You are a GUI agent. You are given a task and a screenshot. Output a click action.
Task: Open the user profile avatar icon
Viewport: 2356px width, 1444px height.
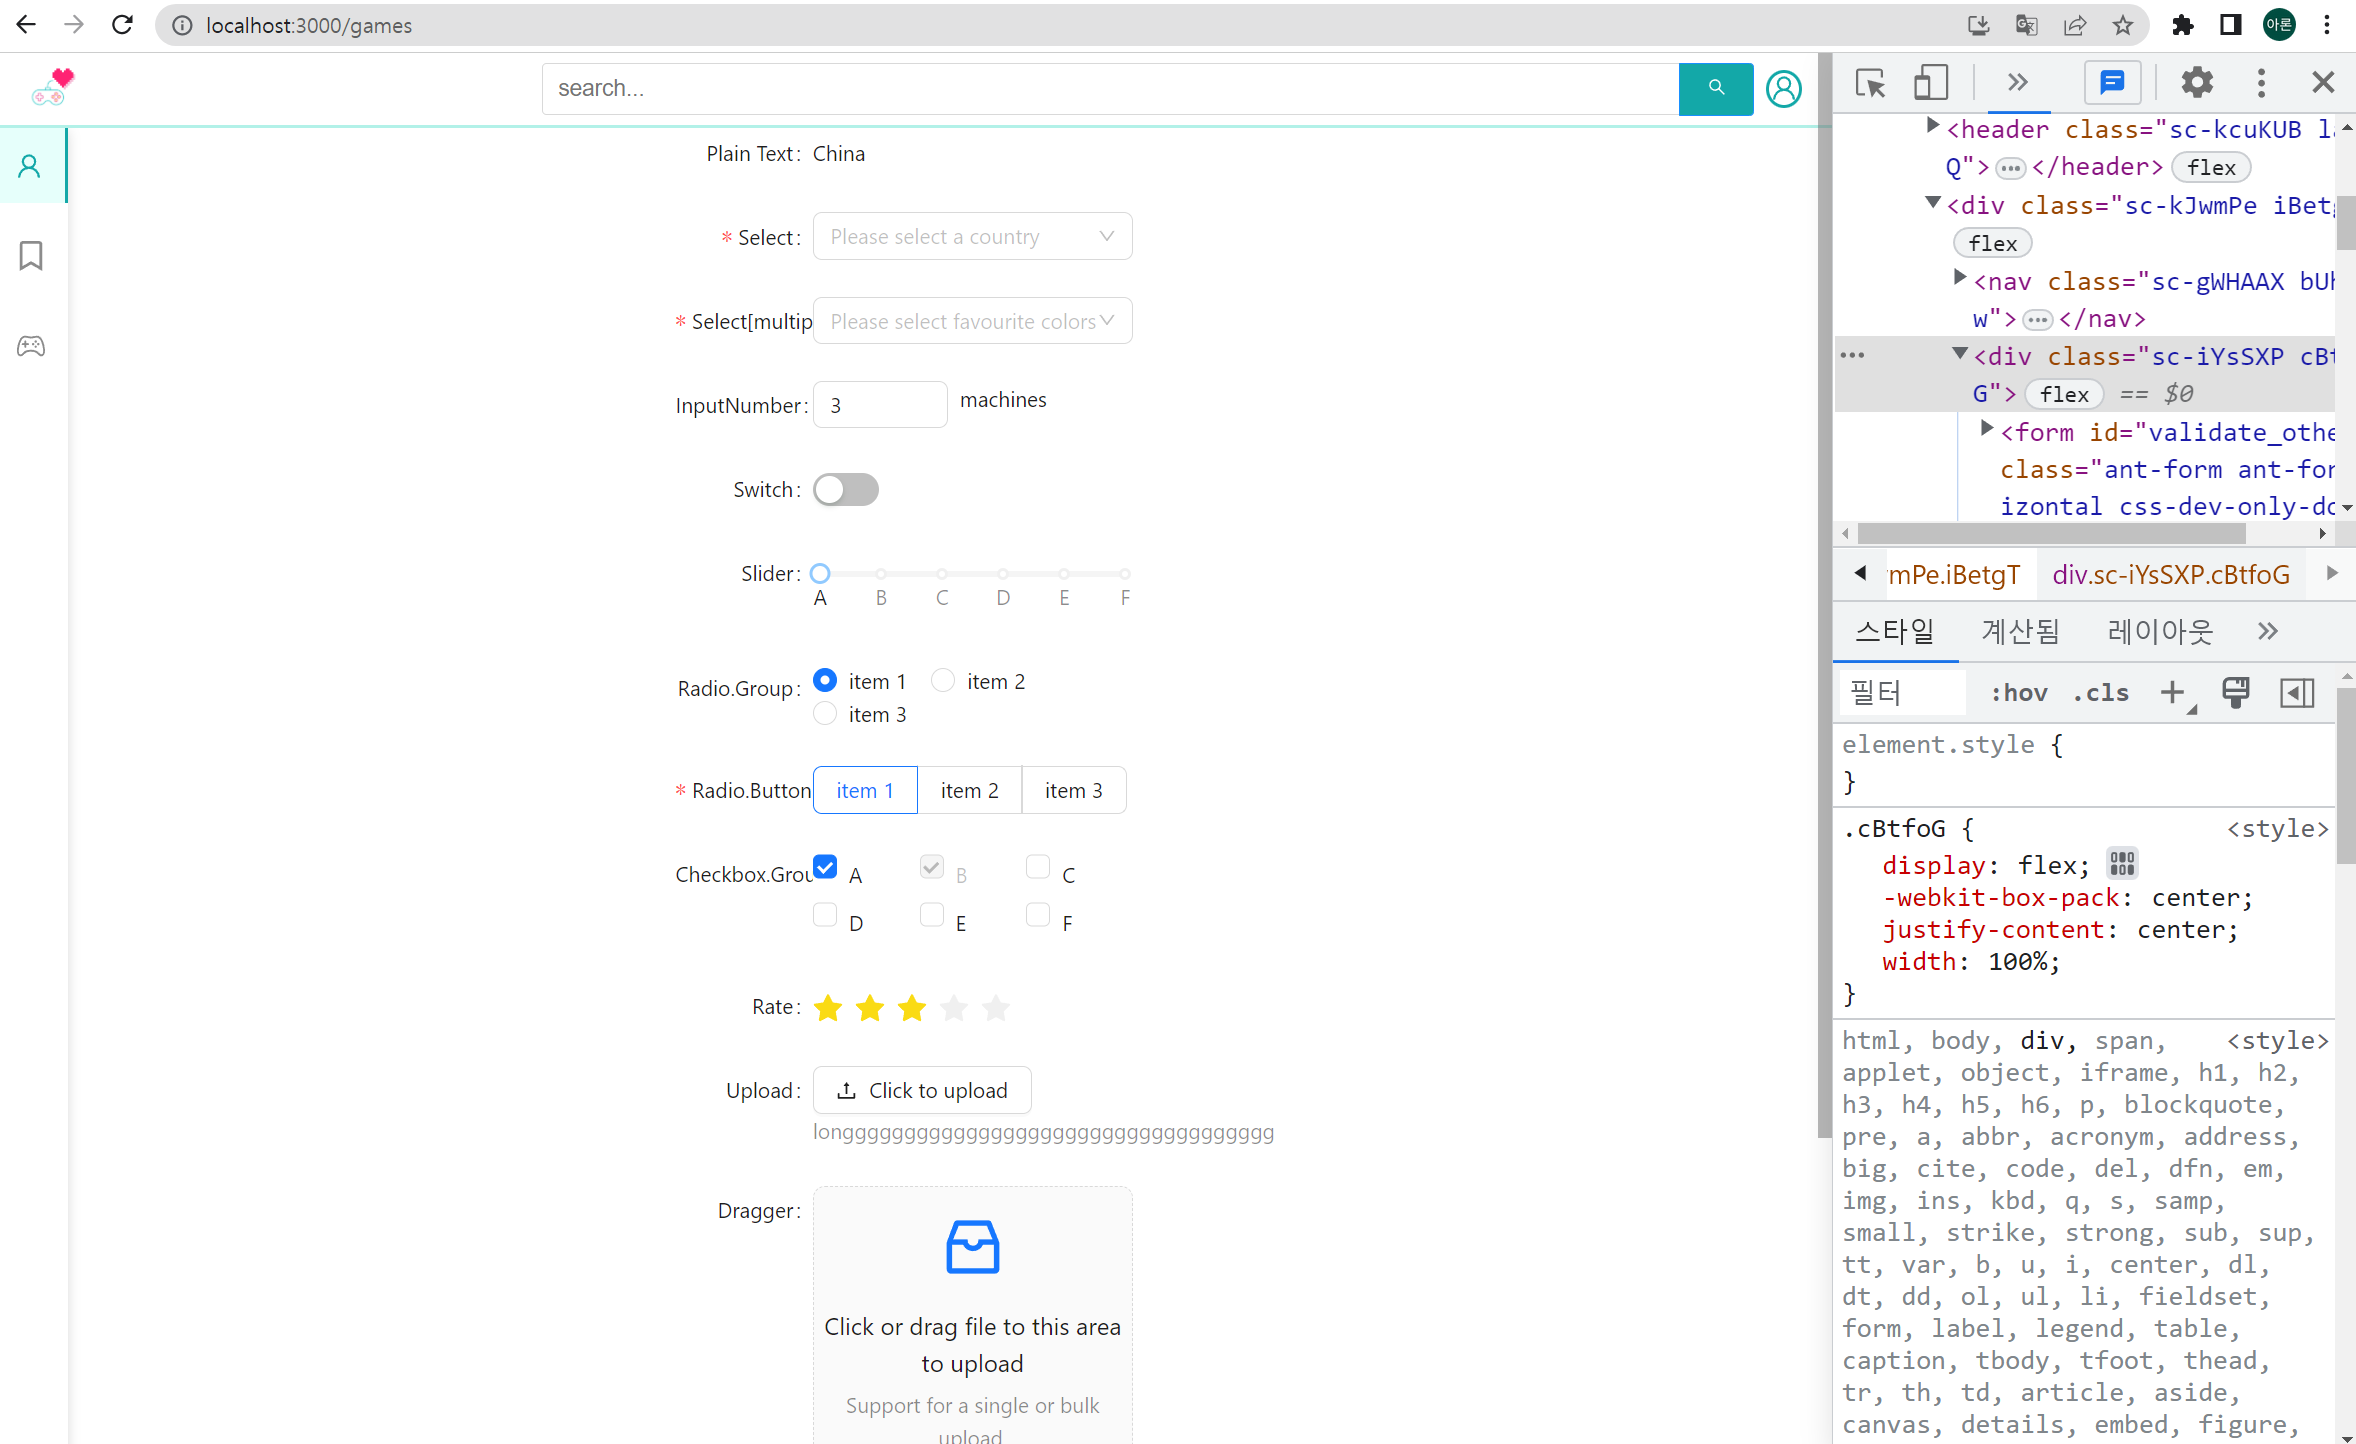pos(1783,88)
